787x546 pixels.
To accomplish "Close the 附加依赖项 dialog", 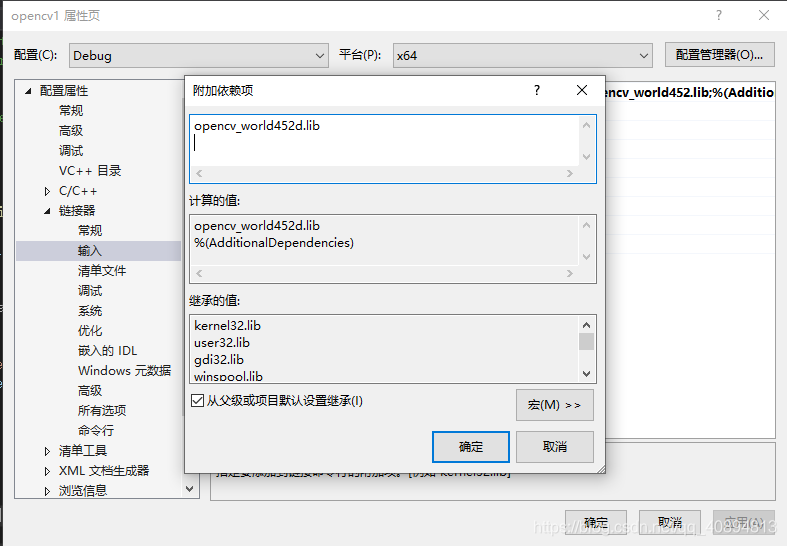I will point(582,90).
